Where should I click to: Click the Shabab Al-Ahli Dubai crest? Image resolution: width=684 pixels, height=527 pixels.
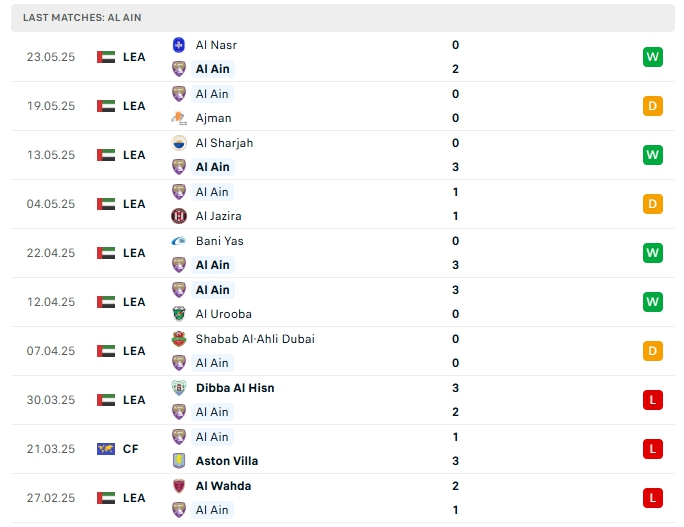click(179, 339)
